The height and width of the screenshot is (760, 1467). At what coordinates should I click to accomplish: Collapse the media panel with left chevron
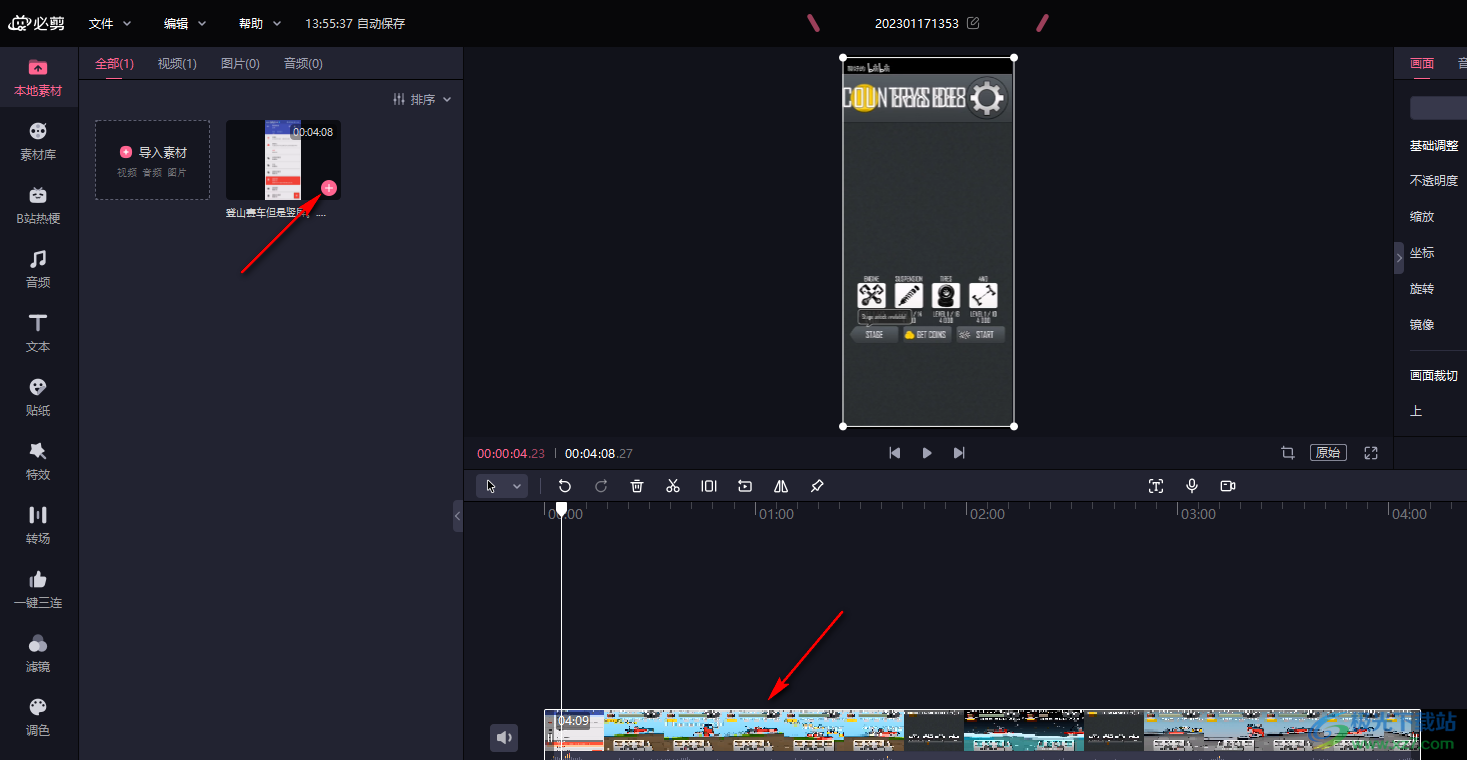(x=457, y=516)
